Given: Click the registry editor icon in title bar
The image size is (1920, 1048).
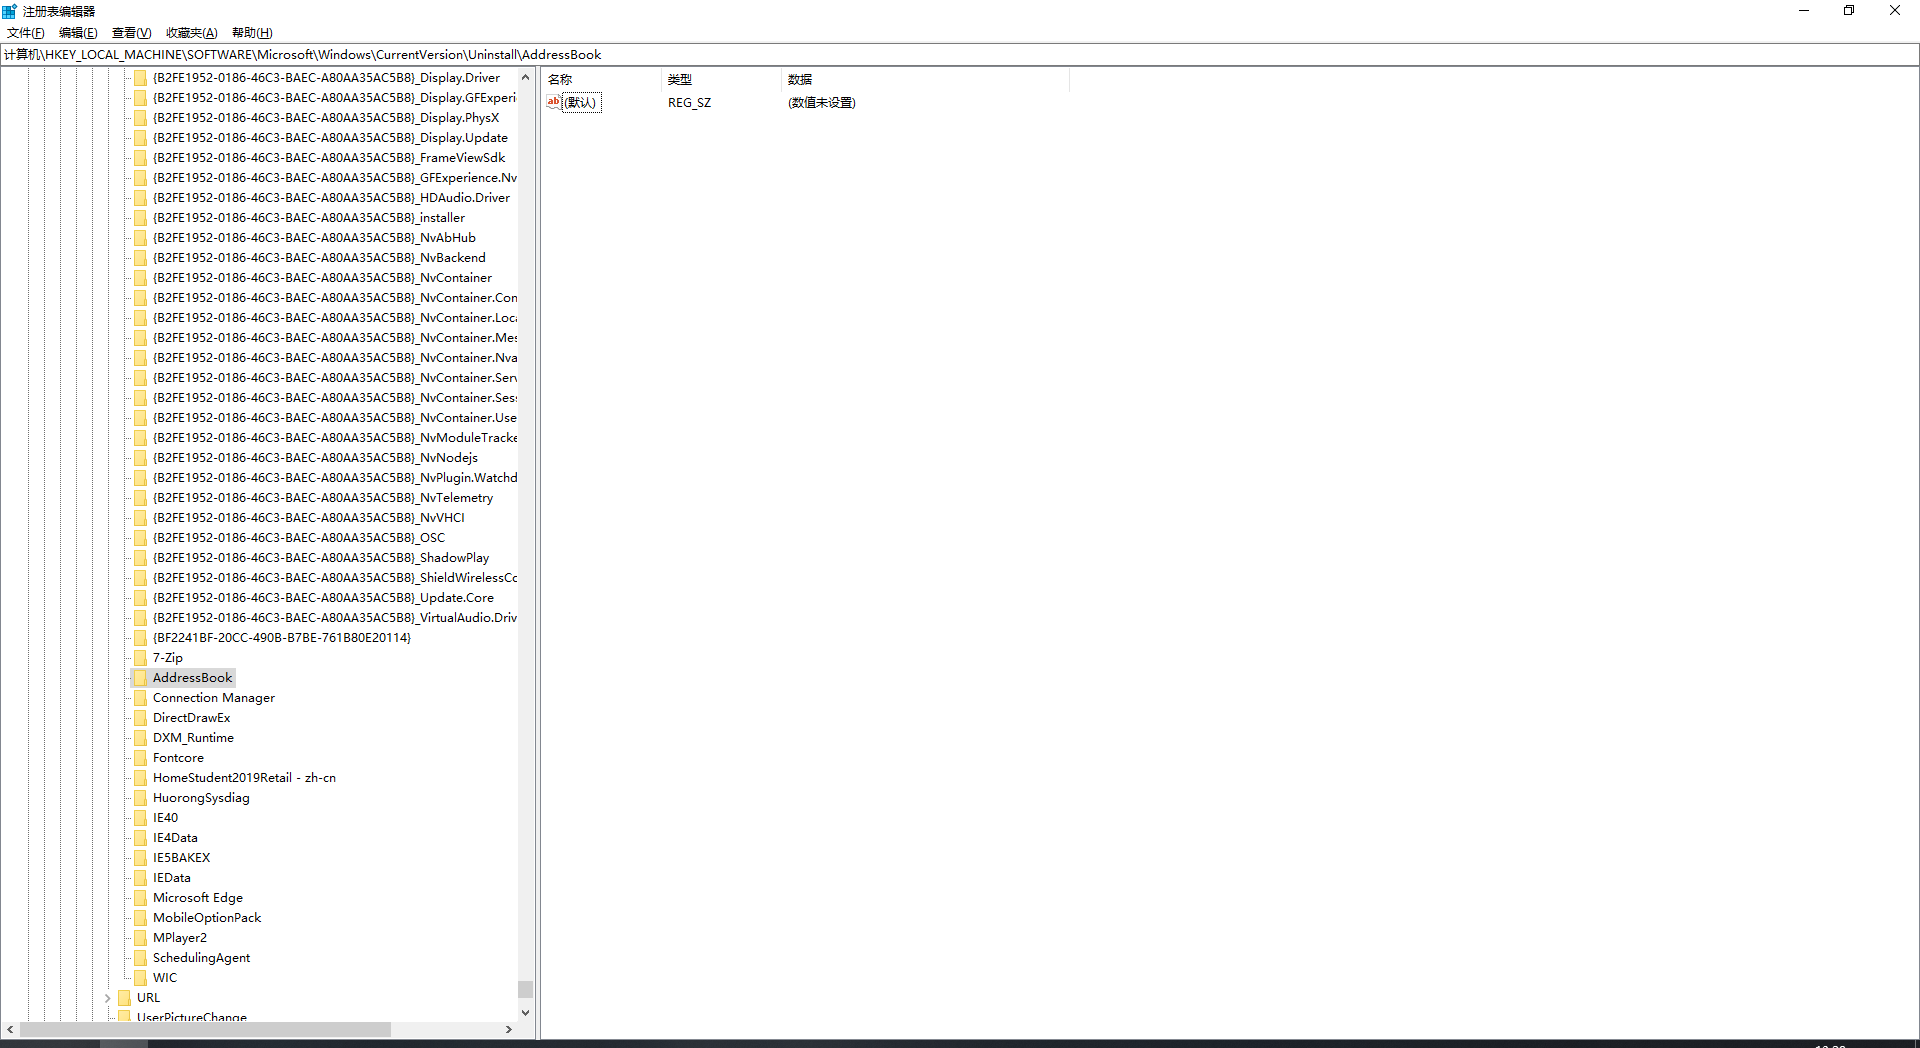Looking at the screenshot, I should (9, 10).
